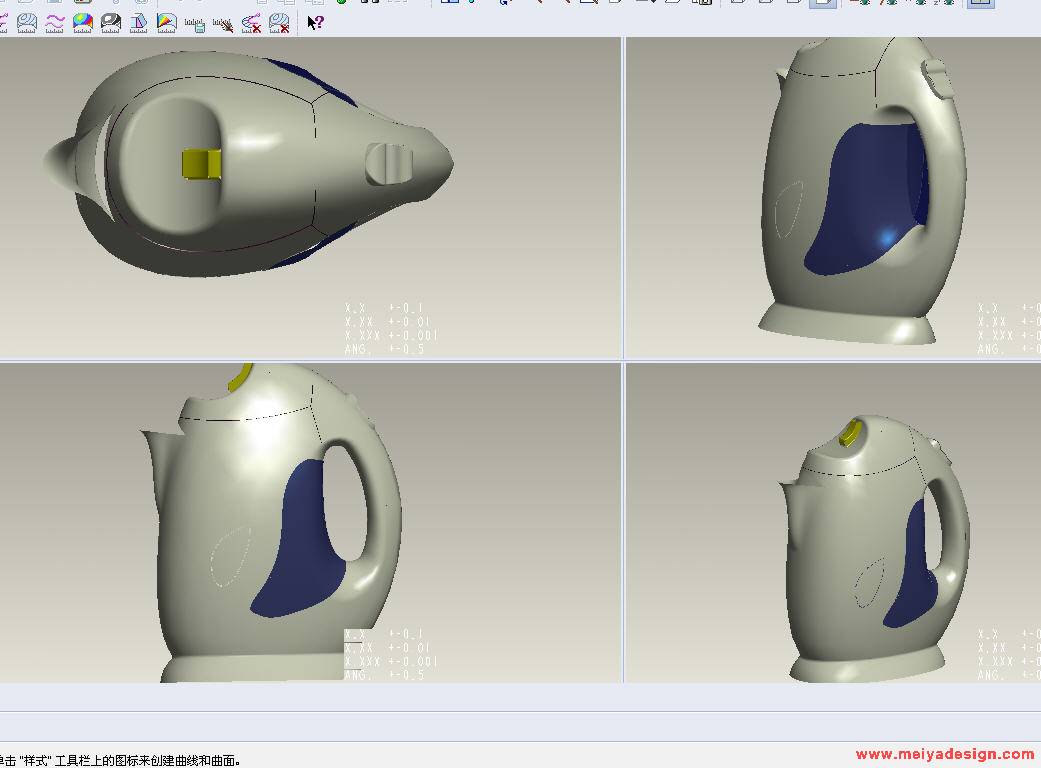Click the 'ANG. +-0.5' tolerance text in top view
Viewport: 1041px width, 768px height.
click(384, 348)
